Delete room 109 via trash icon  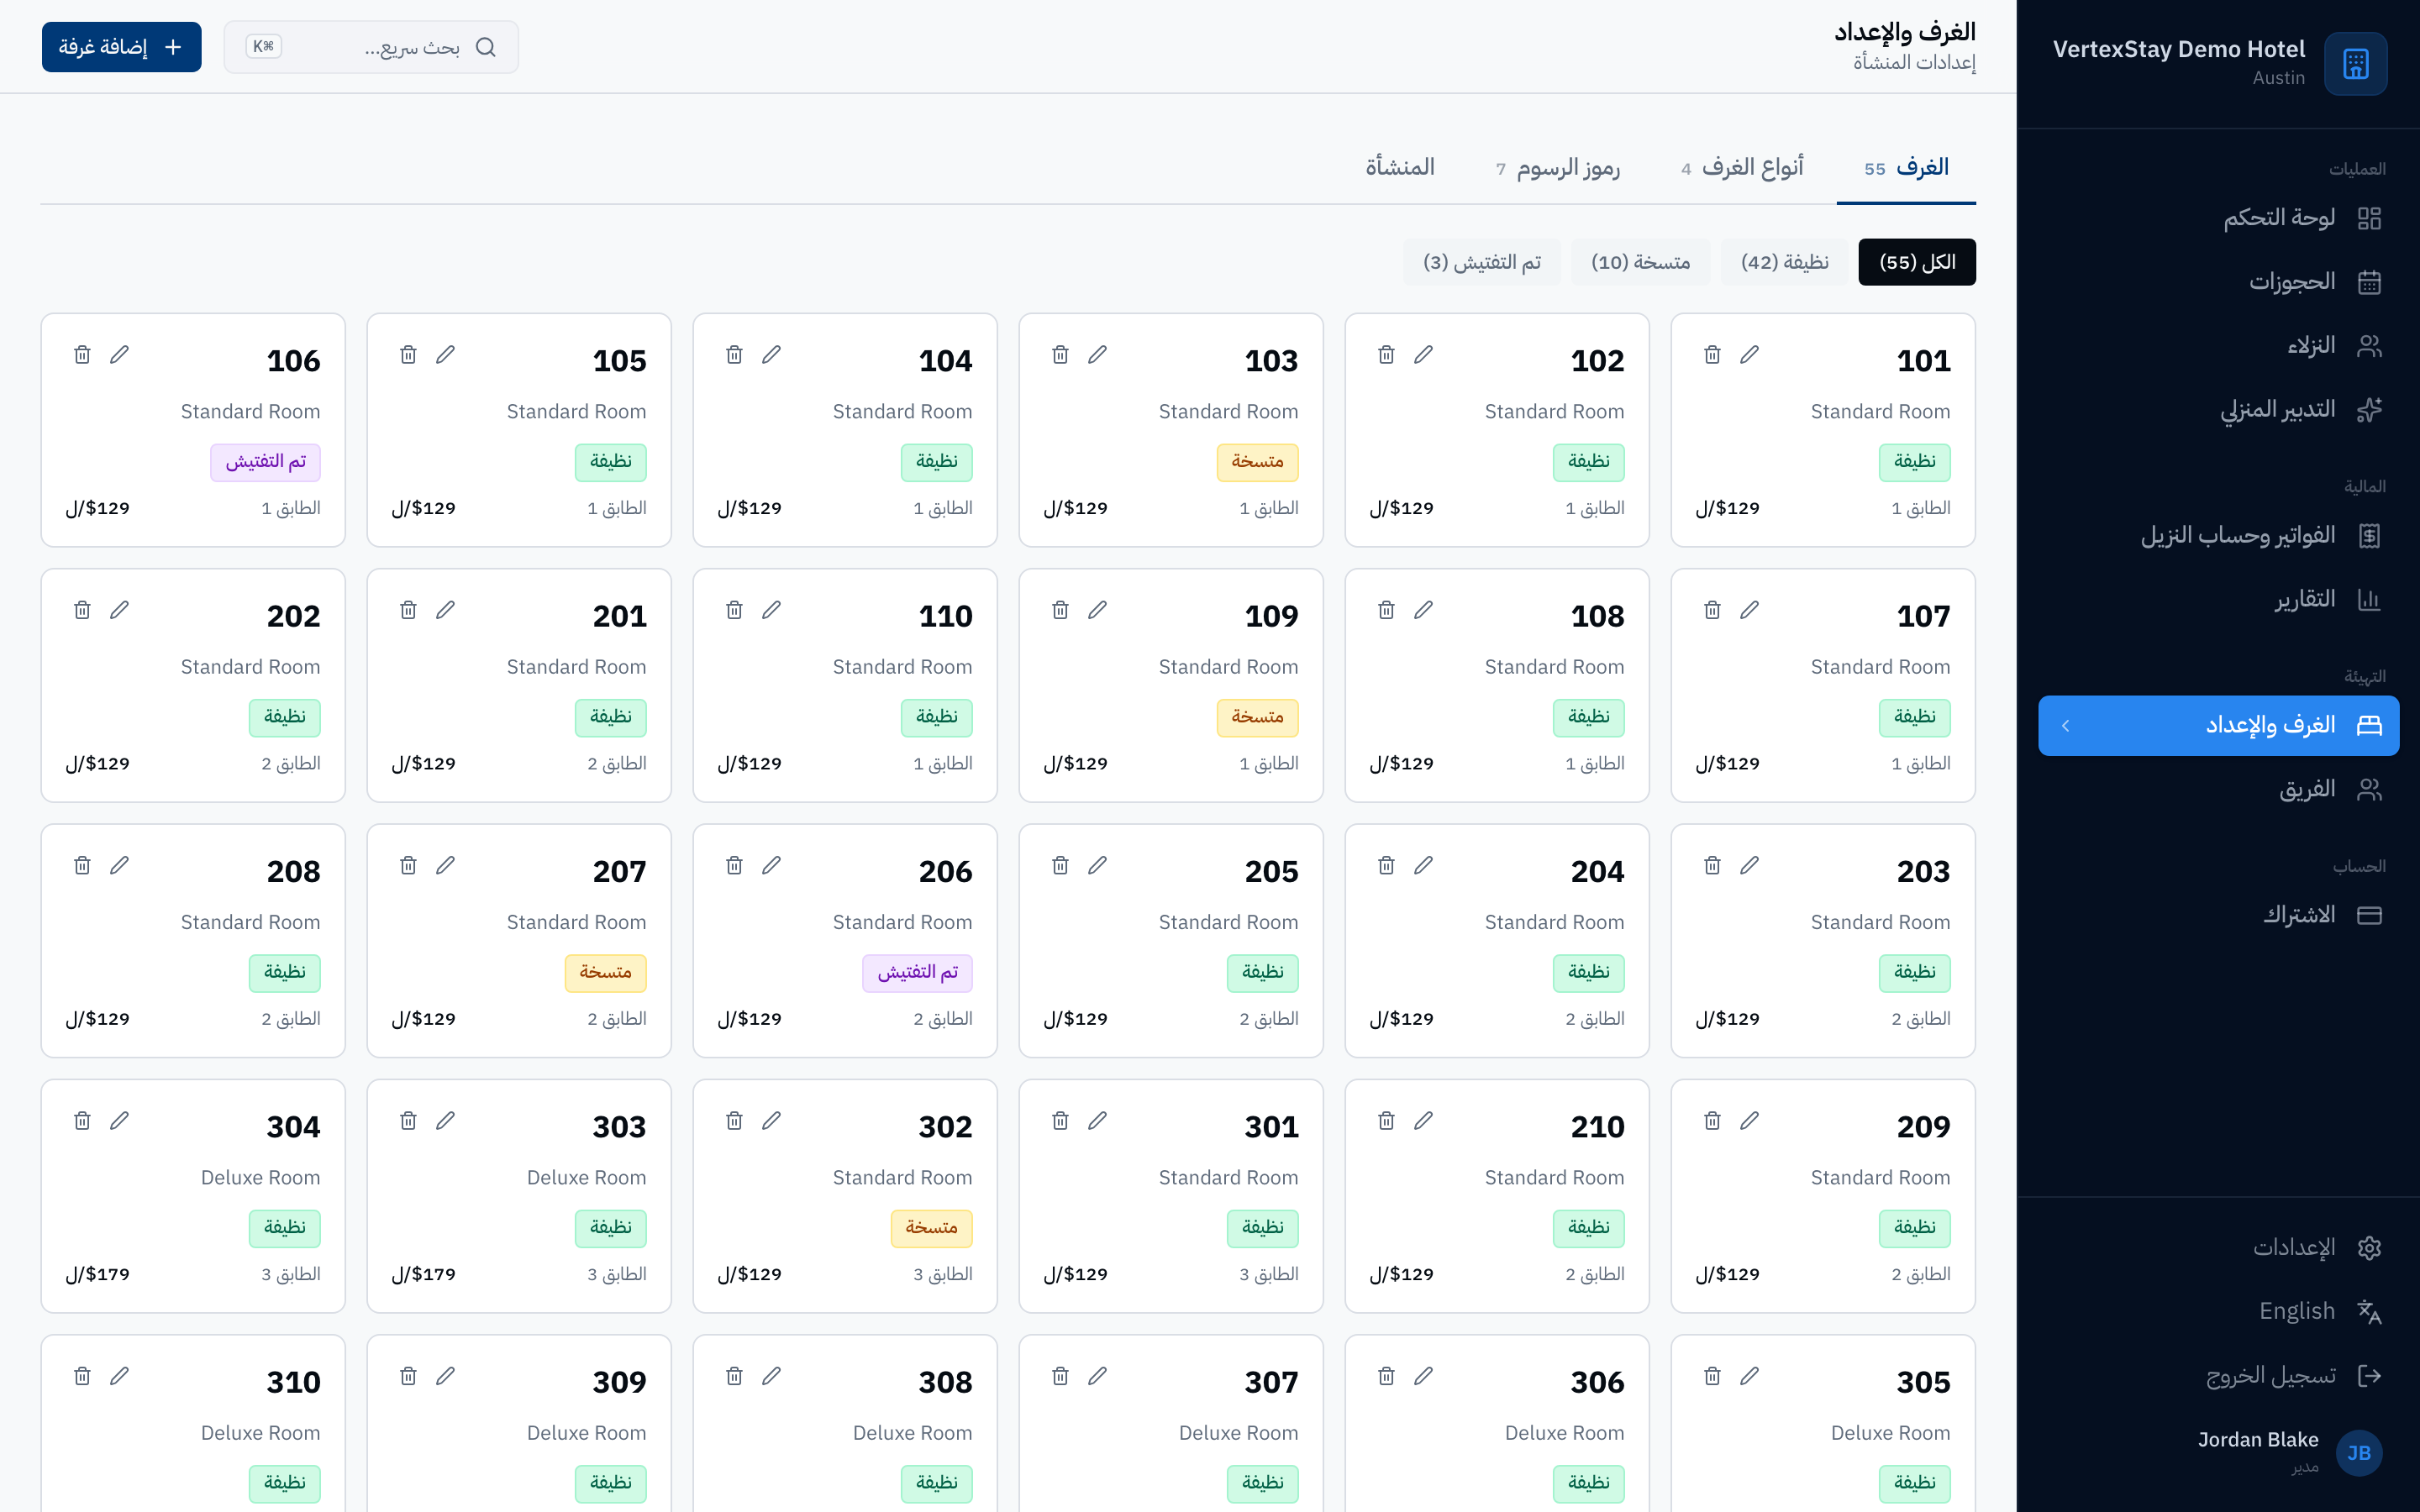click(1060, 610)
